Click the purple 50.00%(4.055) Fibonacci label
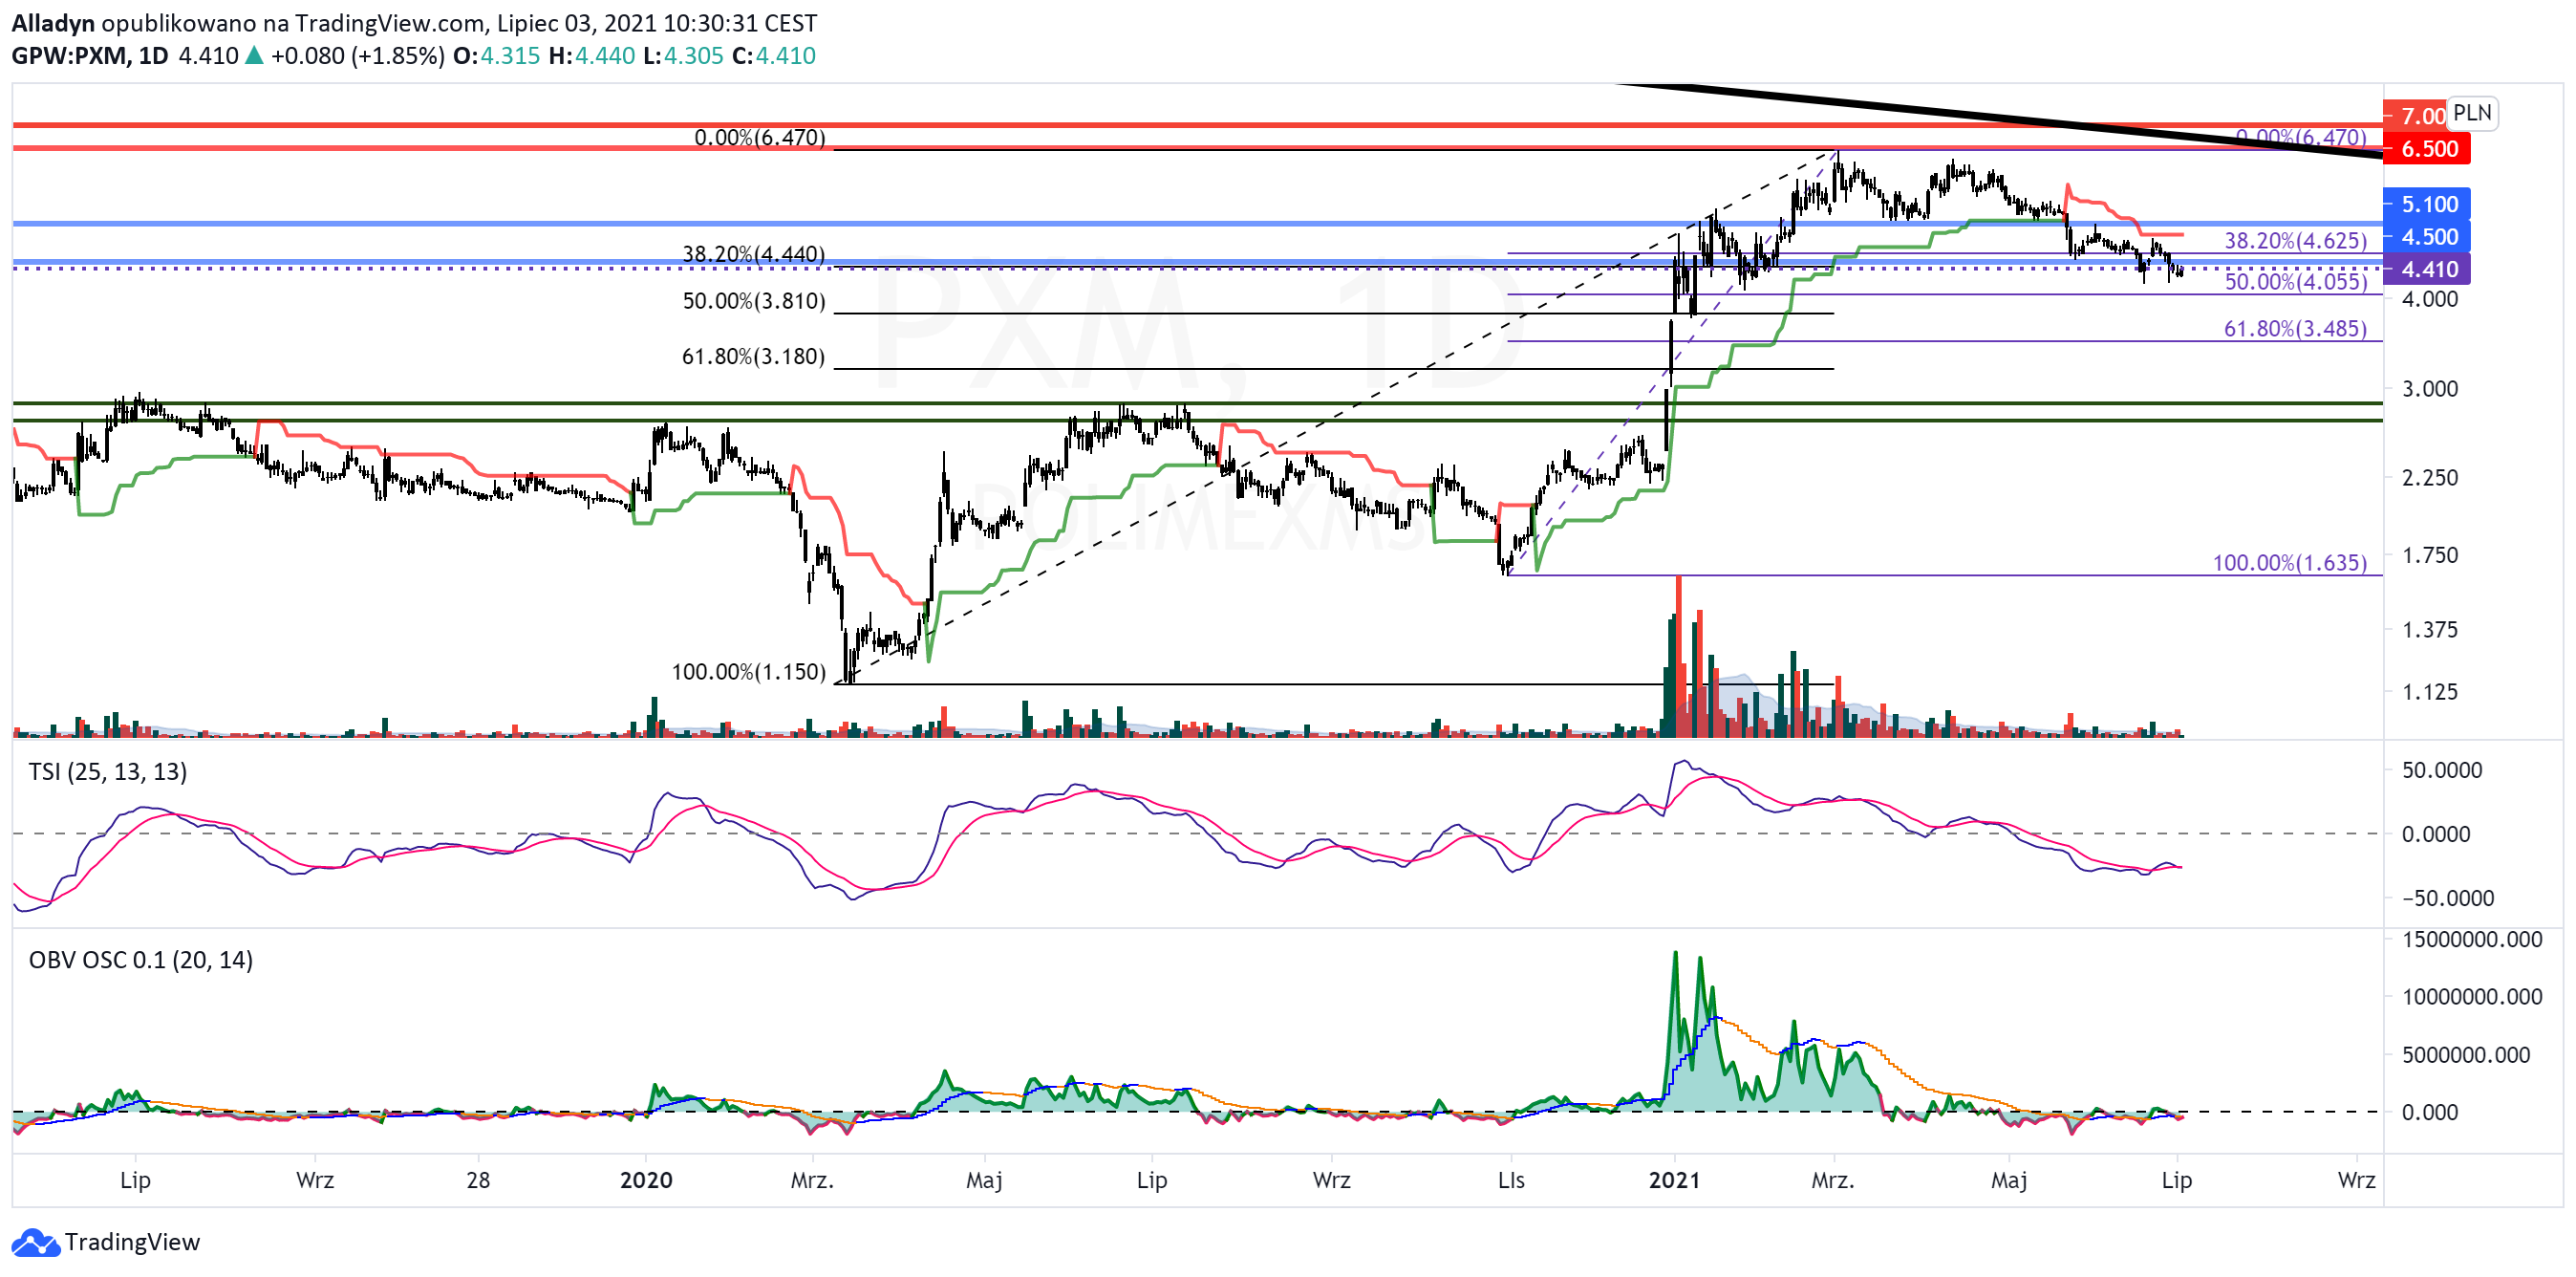 coord(2296,282)
